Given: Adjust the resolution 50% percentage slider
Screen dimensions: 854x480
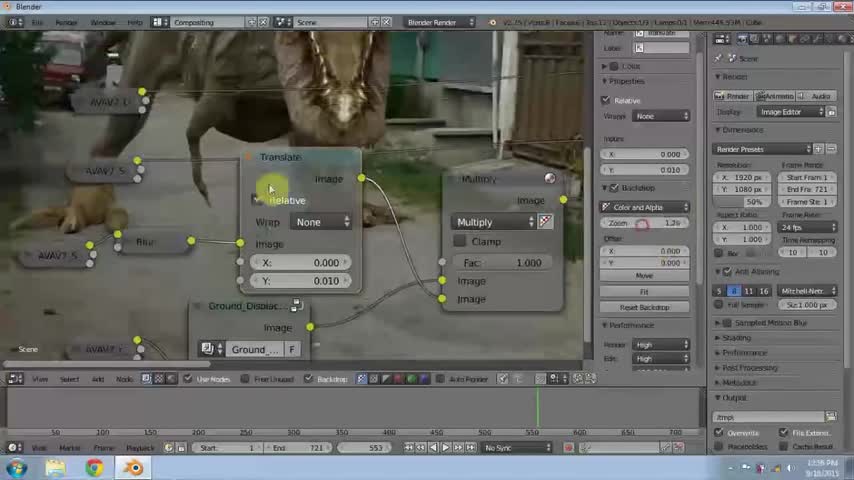Looking at the screenshot, I should pyautogui.click(x=742, y=202).
